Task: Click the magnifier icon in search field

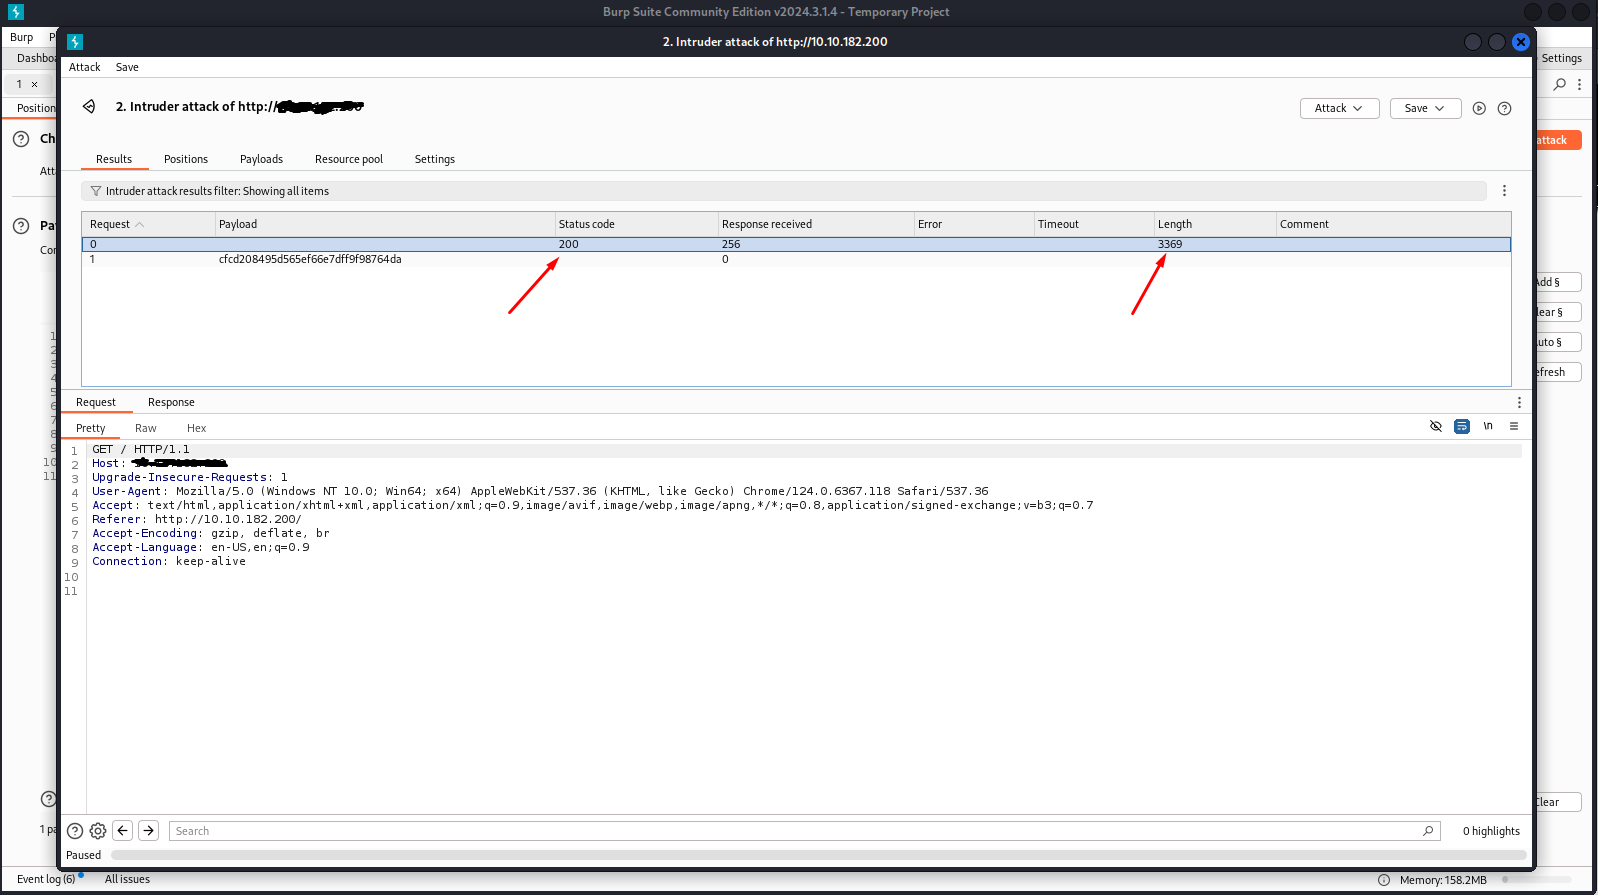Action: (x=1428, y=831)
